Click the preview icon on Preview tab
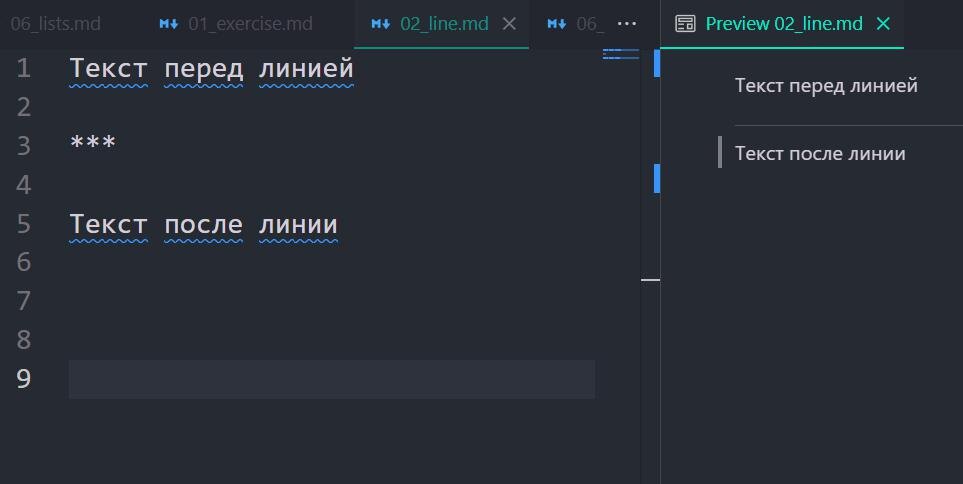The height and width of the screenshot is (484, 963). (685, 24)
